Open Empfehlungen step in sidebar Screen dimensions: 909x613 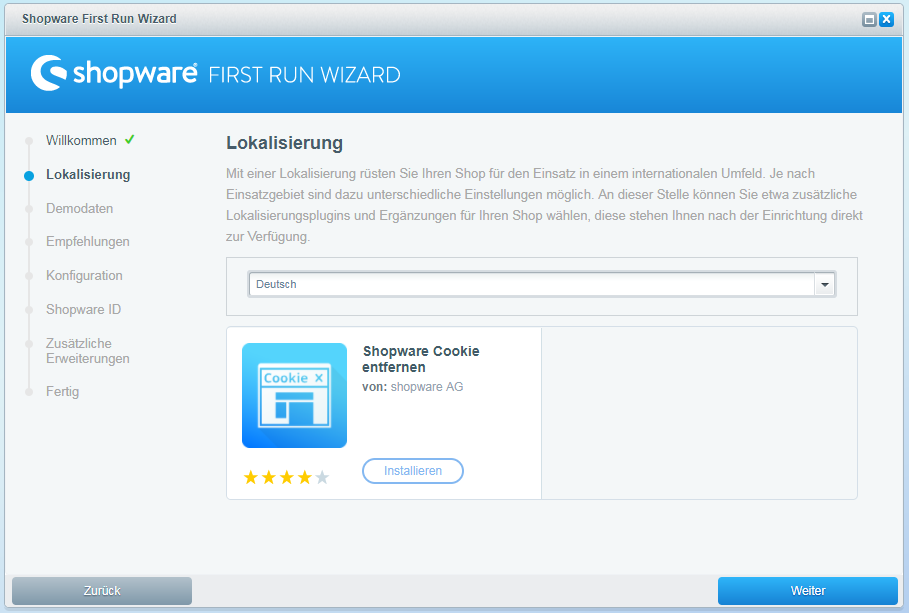pyautogui.click(x=88, y=242)
